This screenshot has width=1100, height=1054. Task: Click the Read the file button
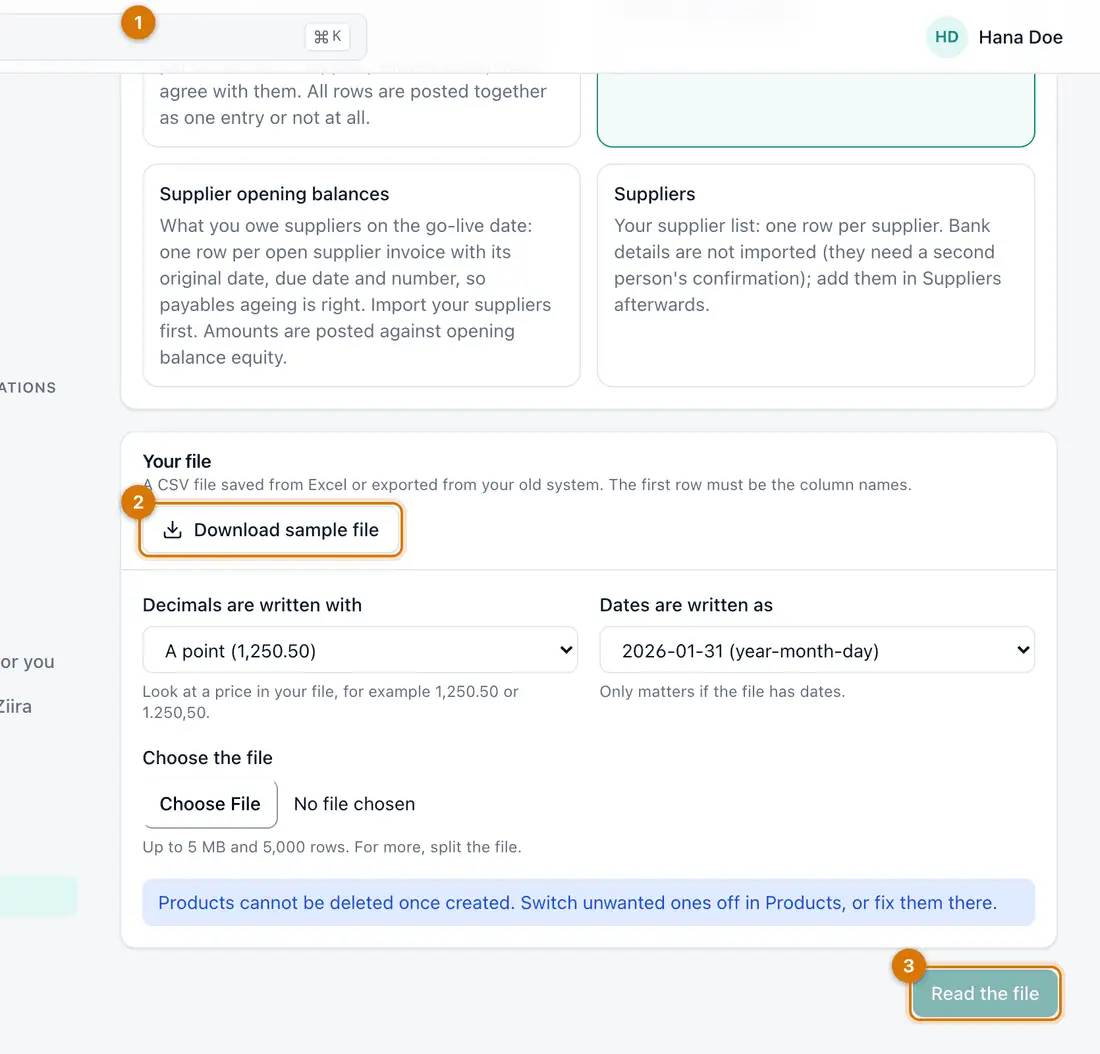984,993
